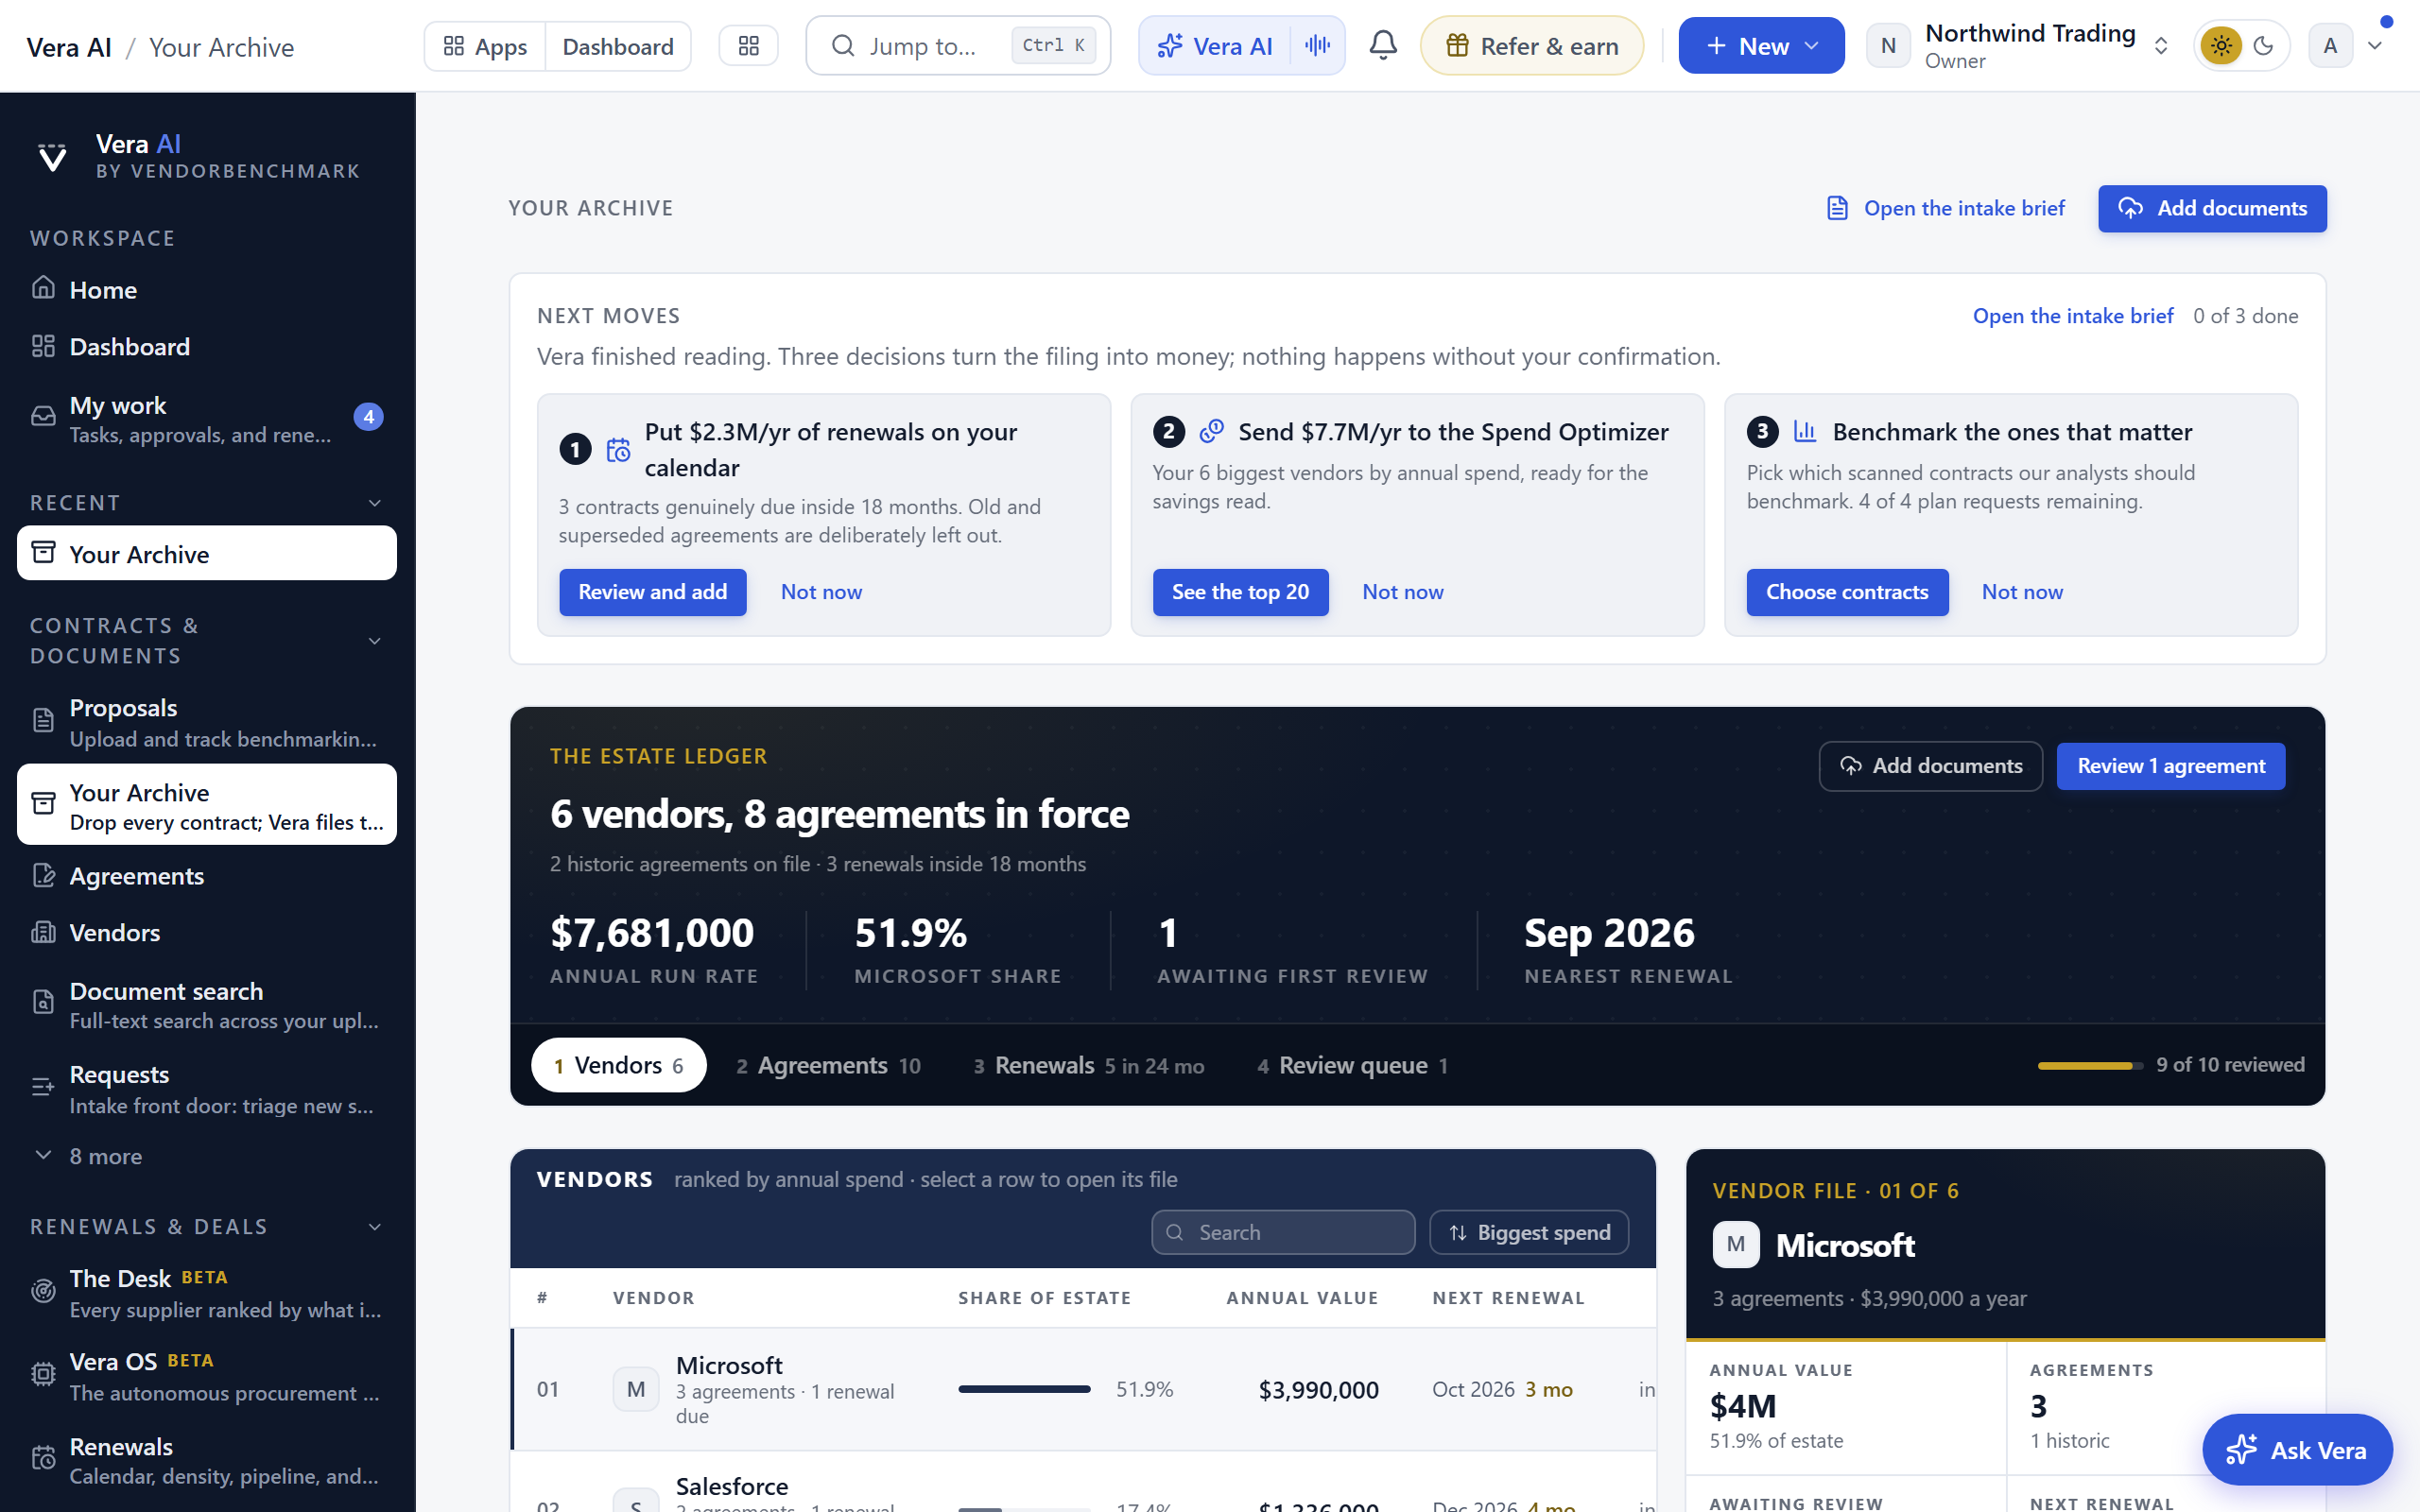Open the account menu chevron
Image resolution: width=2420 pixels, height=1512 pixels.
pyautogui.click(x=2376, y=46)
